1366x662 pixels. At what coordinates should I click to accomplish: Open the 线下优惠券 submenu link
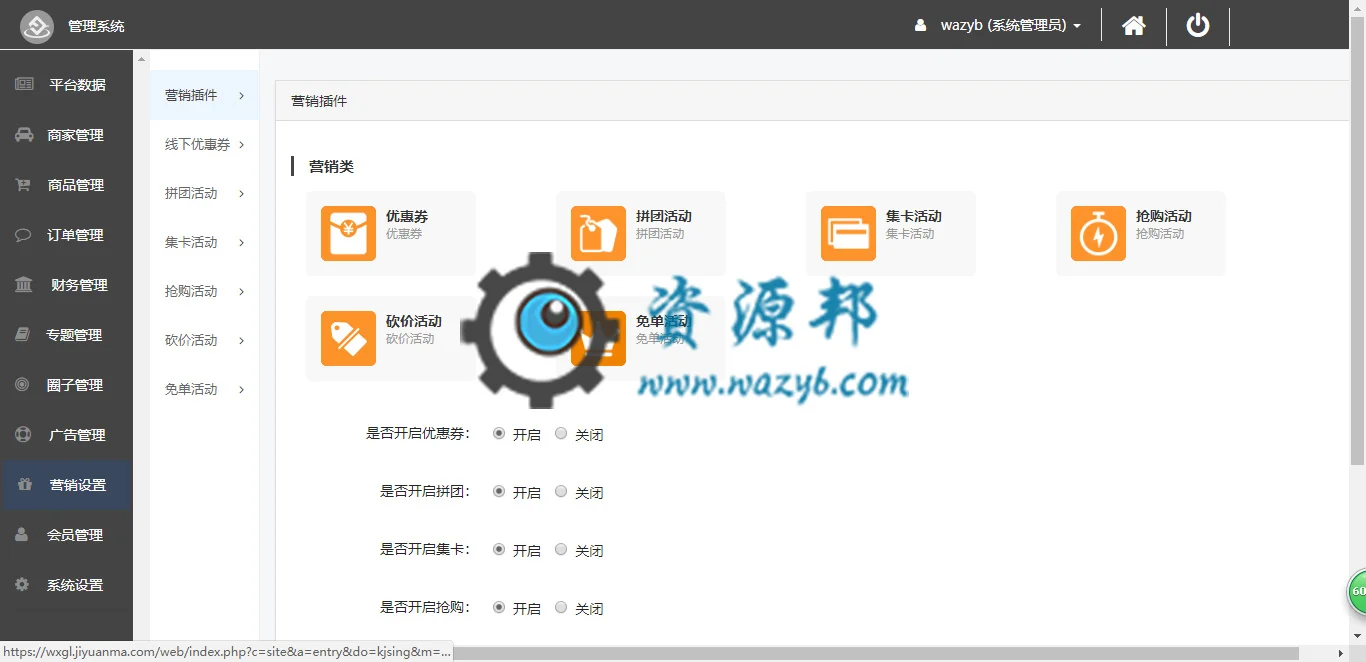coord(198,144)
